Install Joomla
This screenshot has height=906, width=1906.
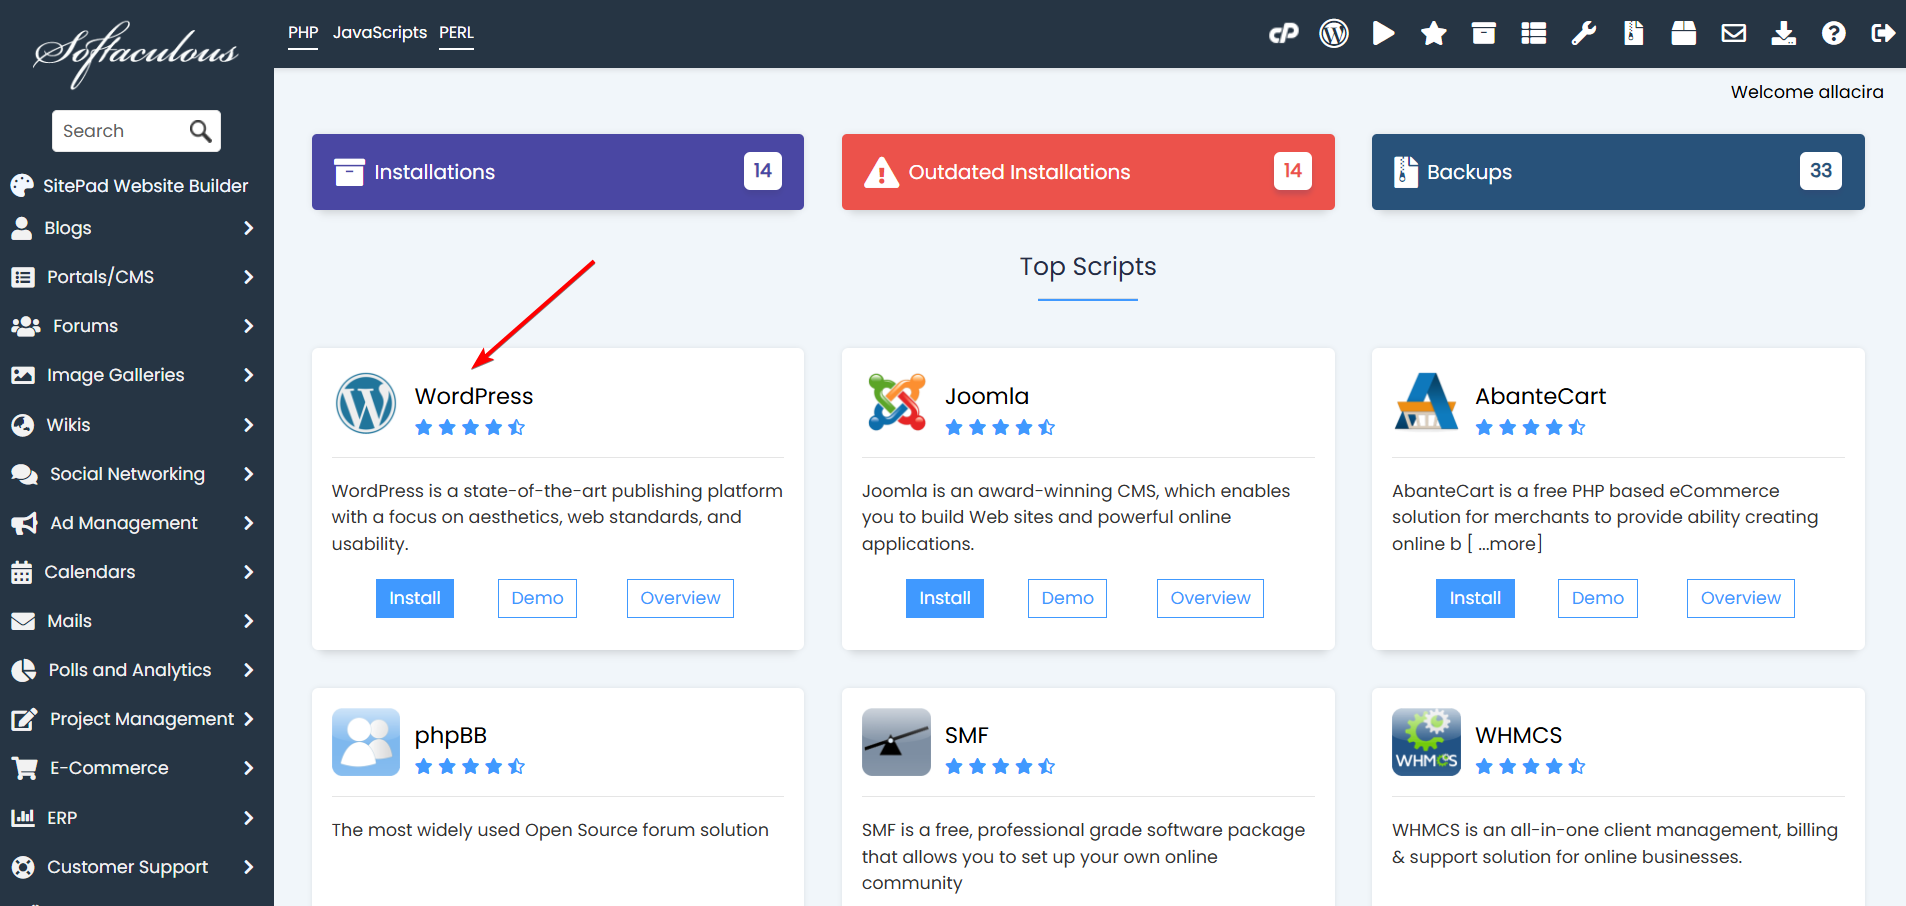point(945,598)
